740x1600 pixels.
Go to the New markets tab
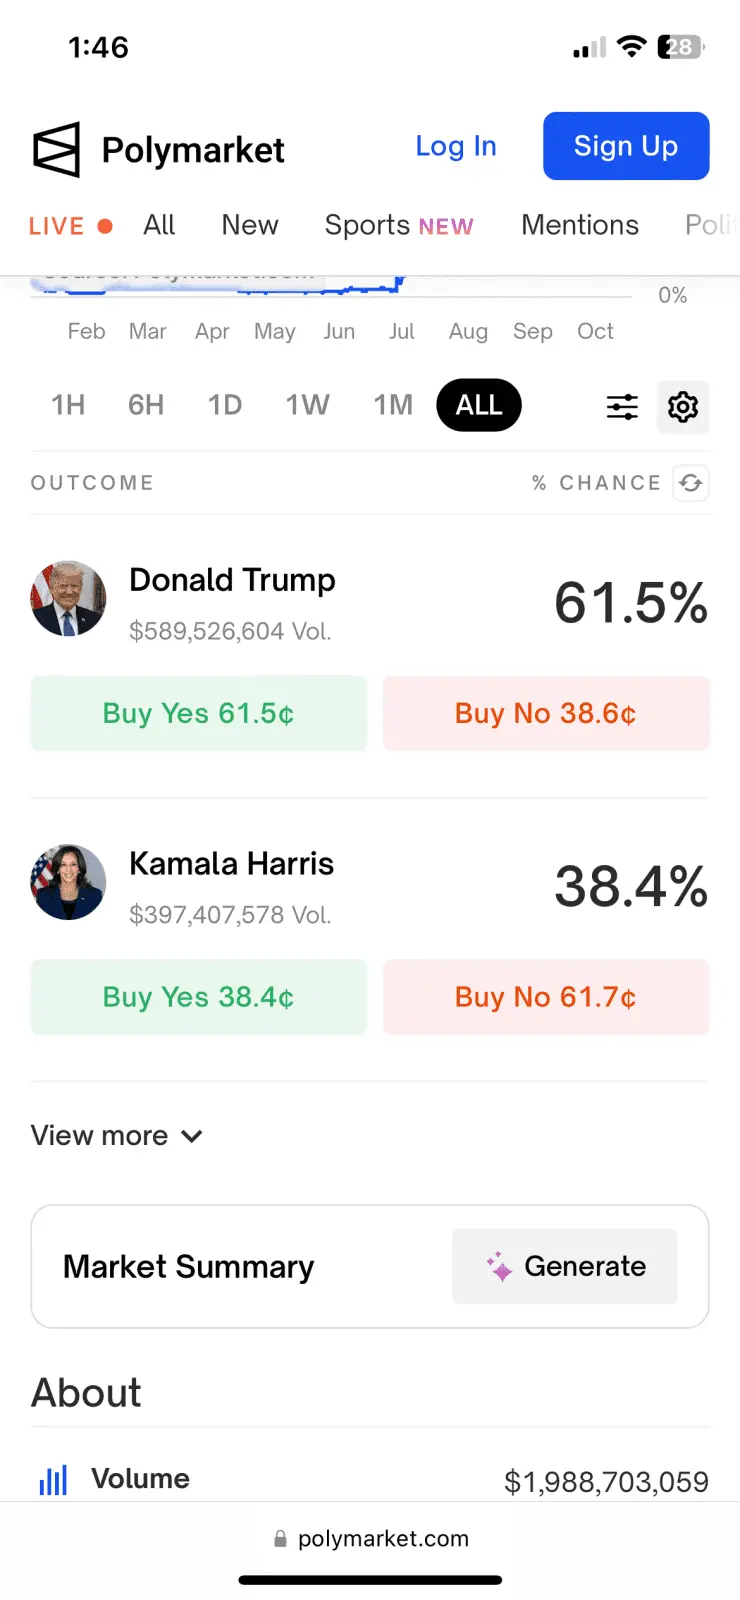[250, 225]
